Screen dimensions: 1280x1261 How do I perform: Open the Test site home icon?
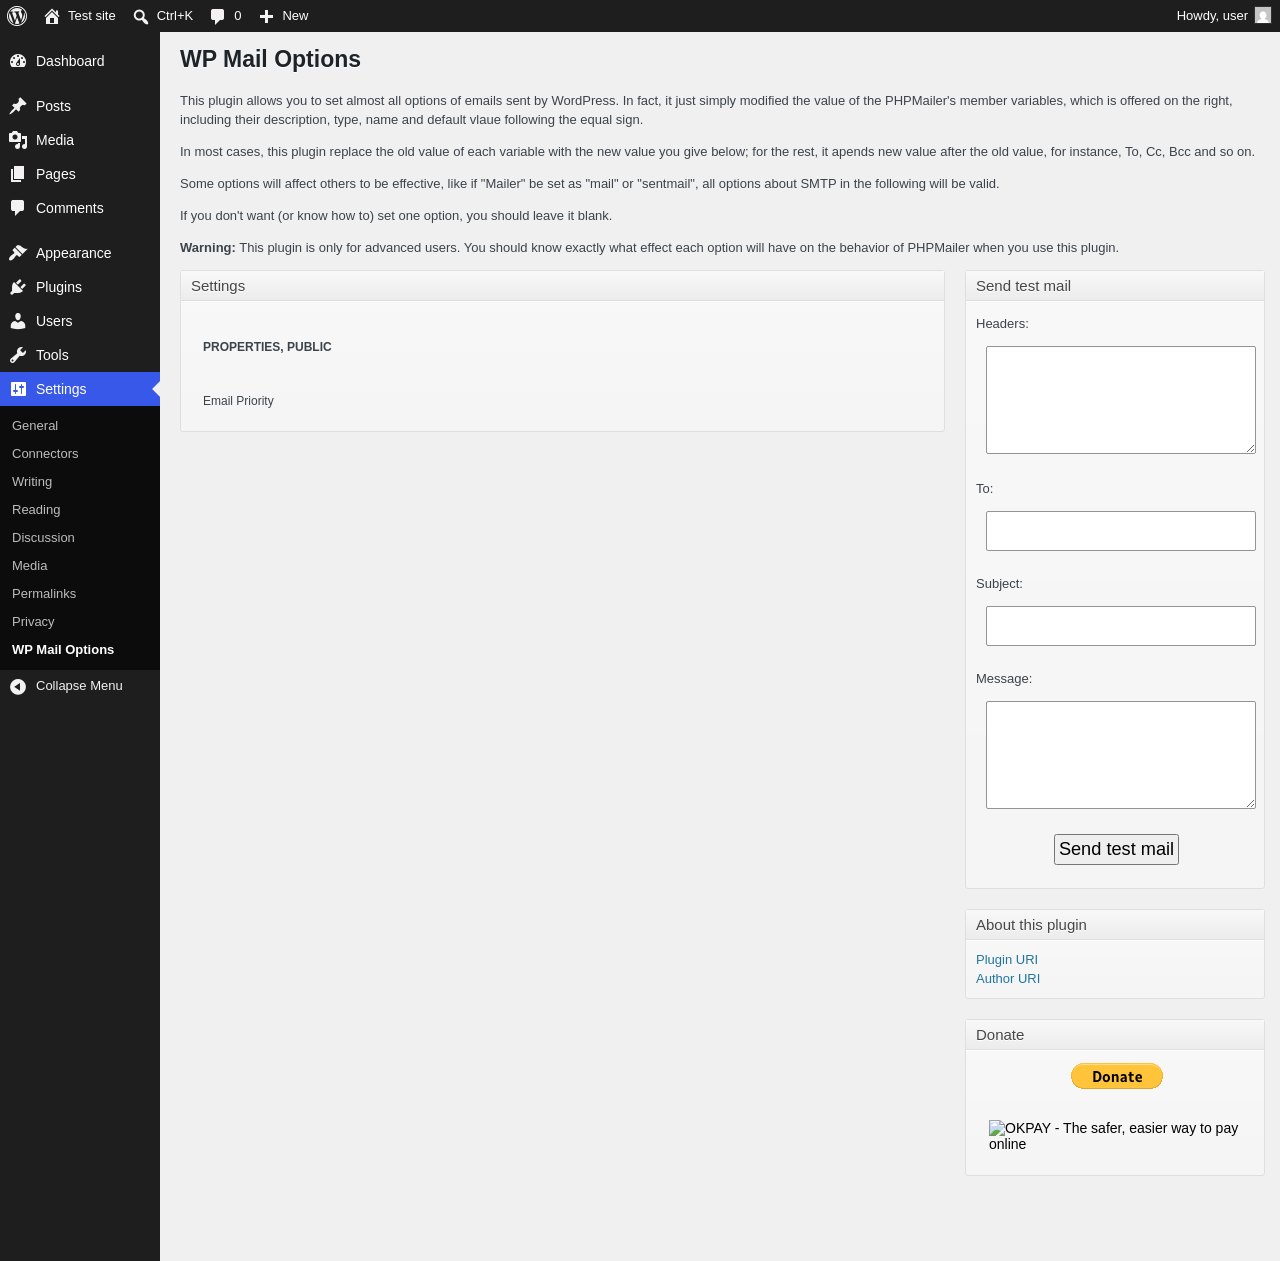tap(52, 16)
